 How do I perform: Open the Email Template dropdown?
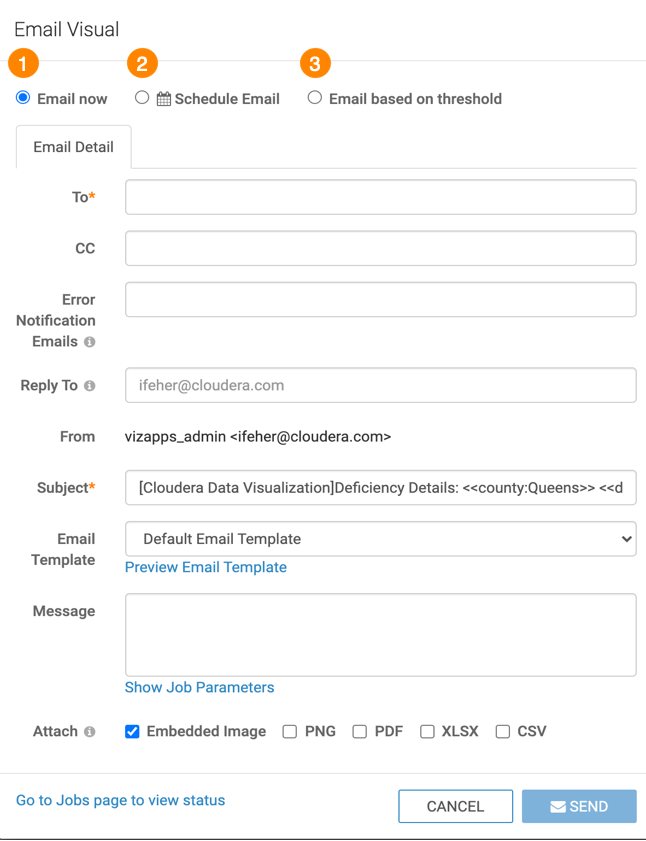click(x=380, y=539)
